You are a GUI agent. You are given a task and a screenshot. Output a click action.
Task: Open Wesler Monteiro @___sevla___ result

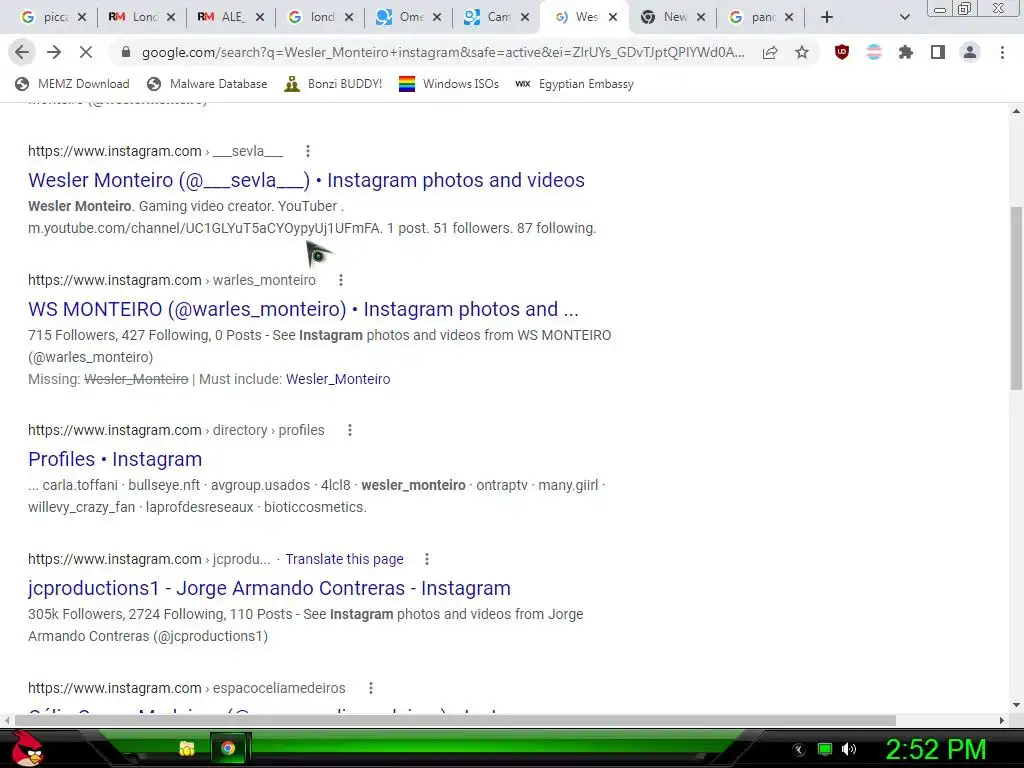pos(306,180)
